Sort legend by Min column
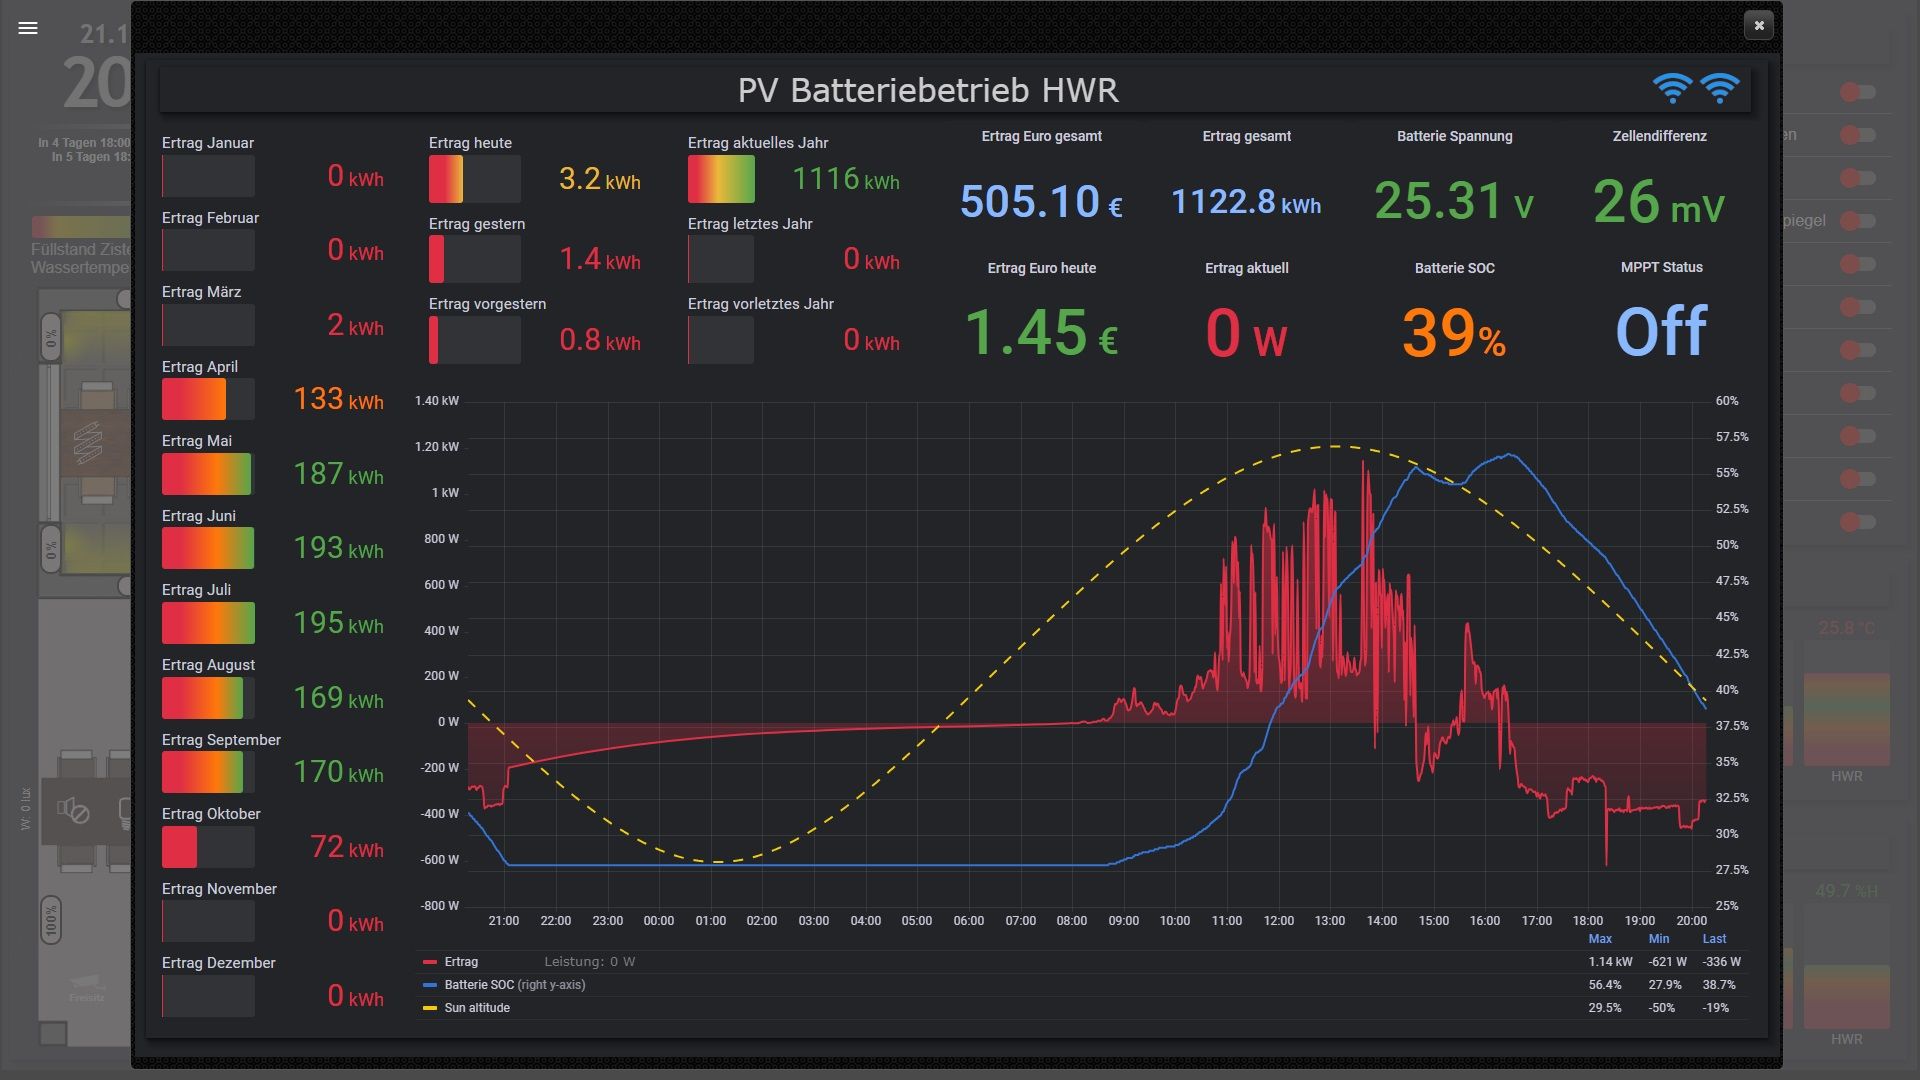This screenshot has height=1080, width=1920. click(x=1659, y=939)
